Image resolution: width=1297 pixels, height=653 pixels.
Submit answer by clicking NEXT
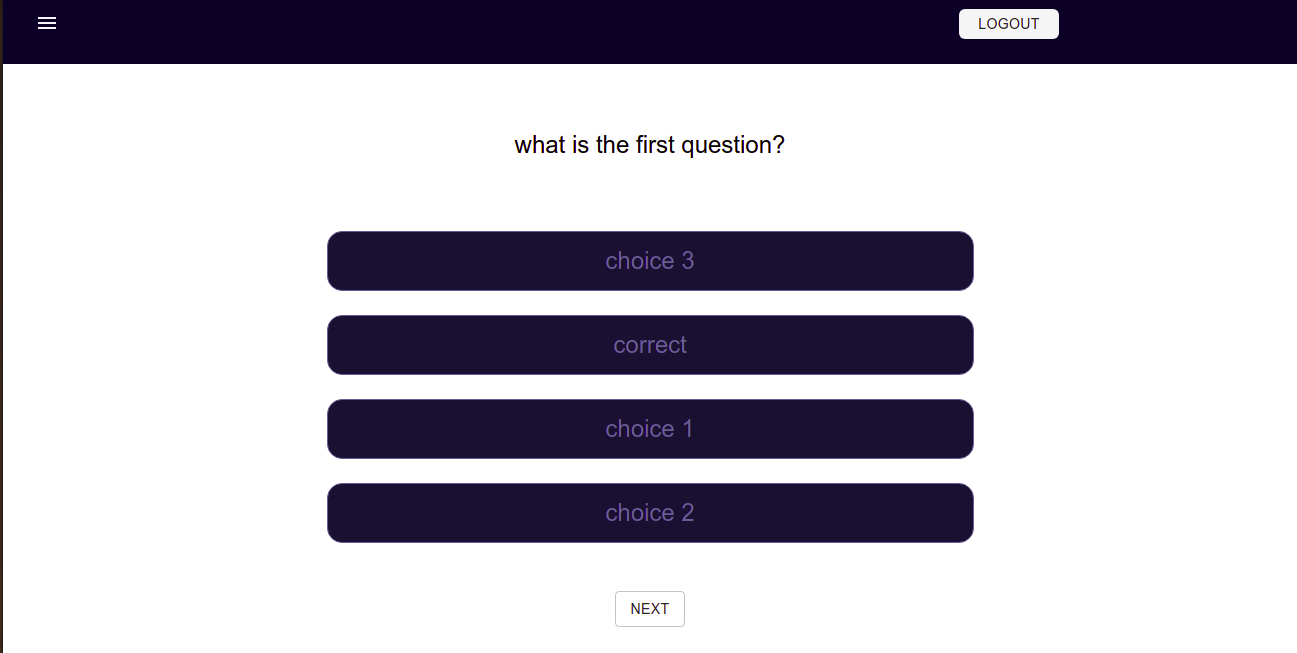[650, 608]
